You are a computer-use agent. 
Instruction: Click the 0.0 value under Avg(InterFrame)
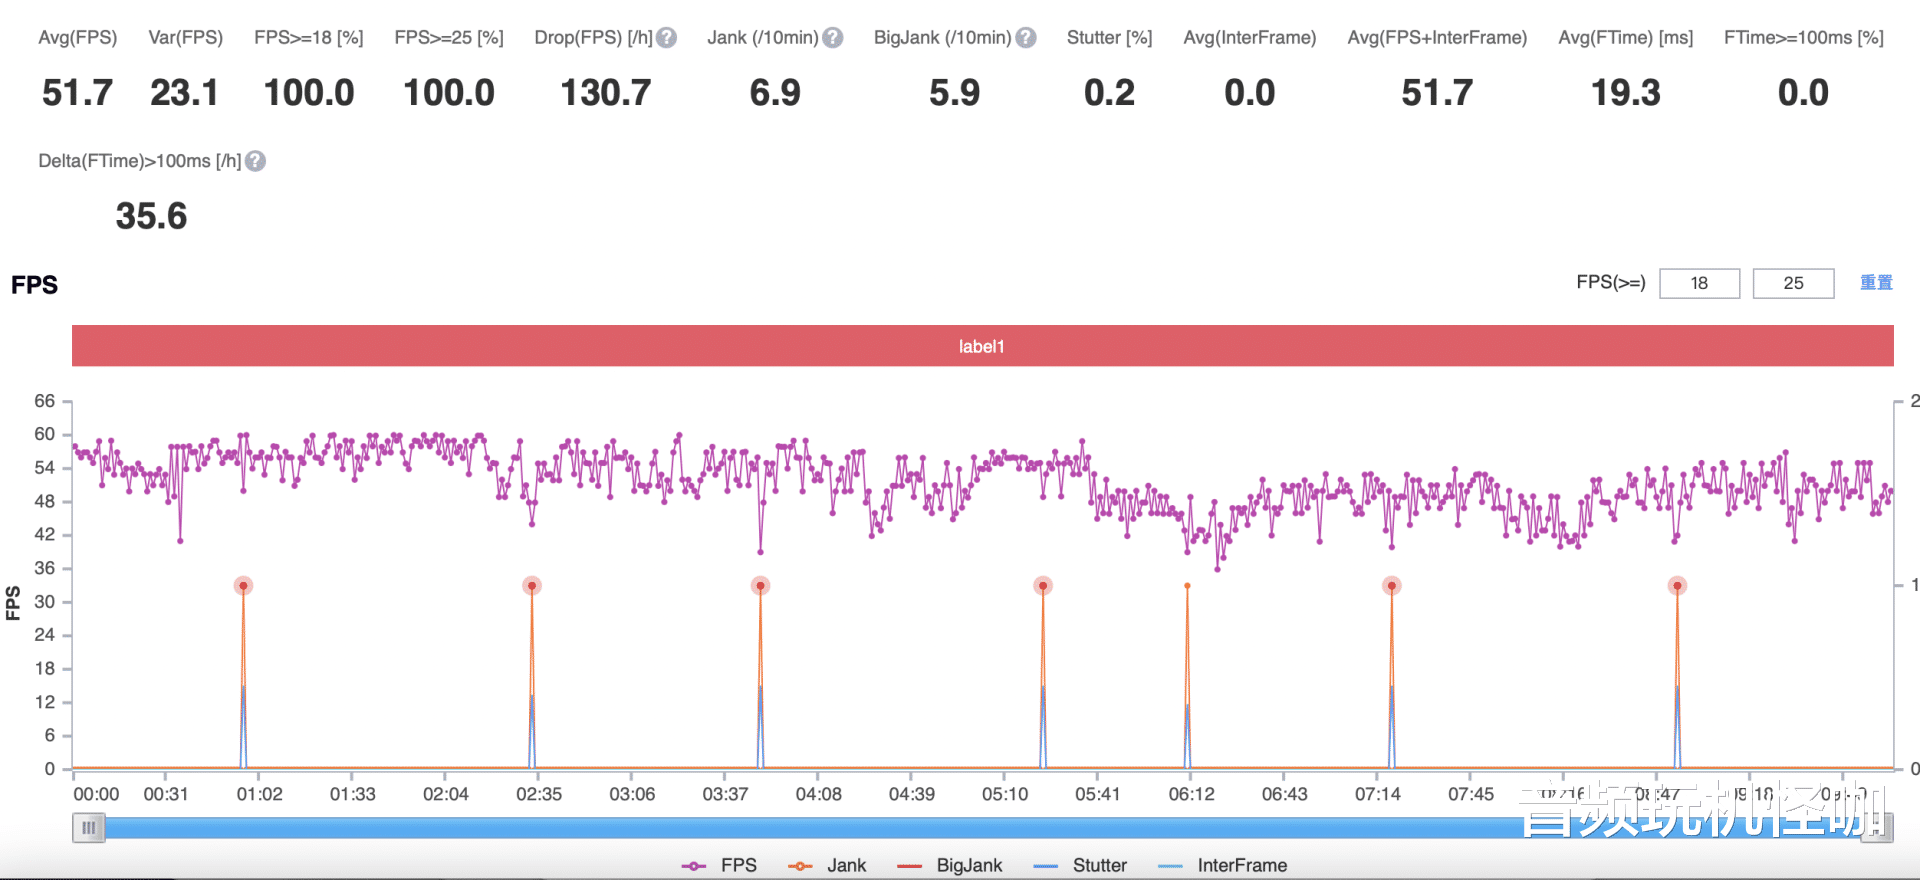coord(1250,93)
